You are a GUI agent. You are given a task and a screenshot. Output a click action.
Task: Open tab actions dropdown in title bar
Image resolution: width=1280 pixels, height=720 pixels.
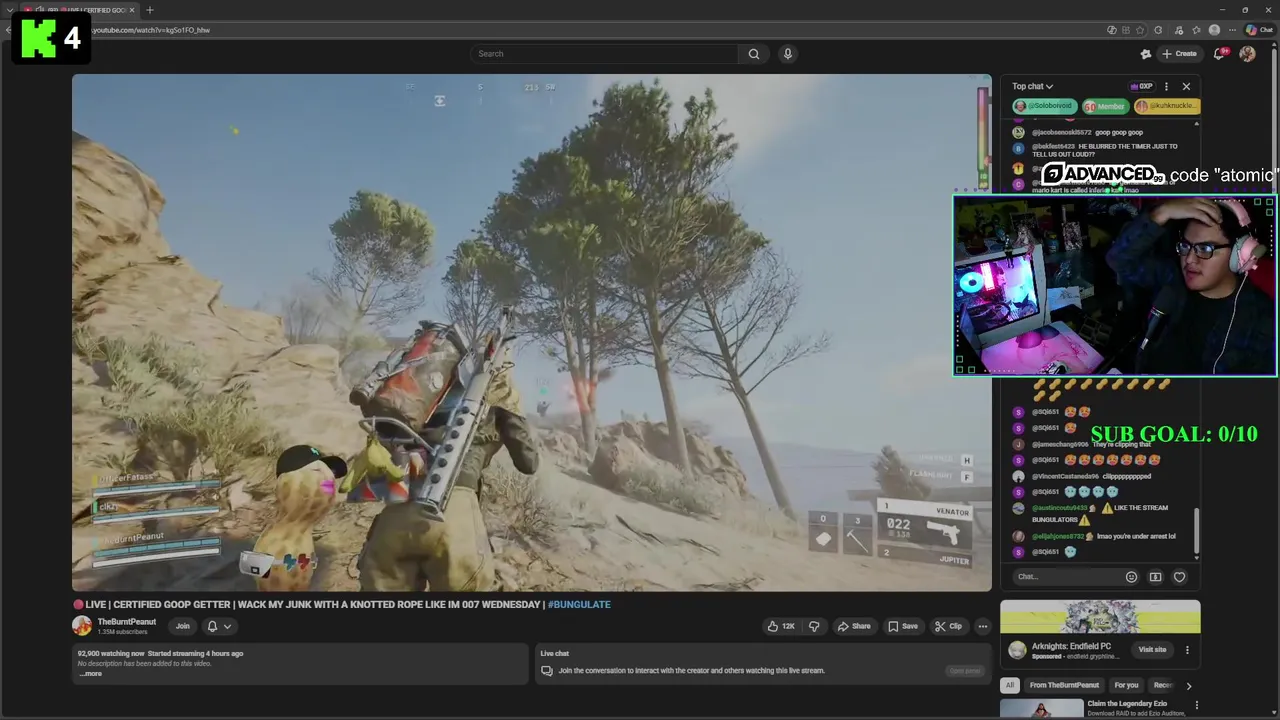[x=9, y=10]
